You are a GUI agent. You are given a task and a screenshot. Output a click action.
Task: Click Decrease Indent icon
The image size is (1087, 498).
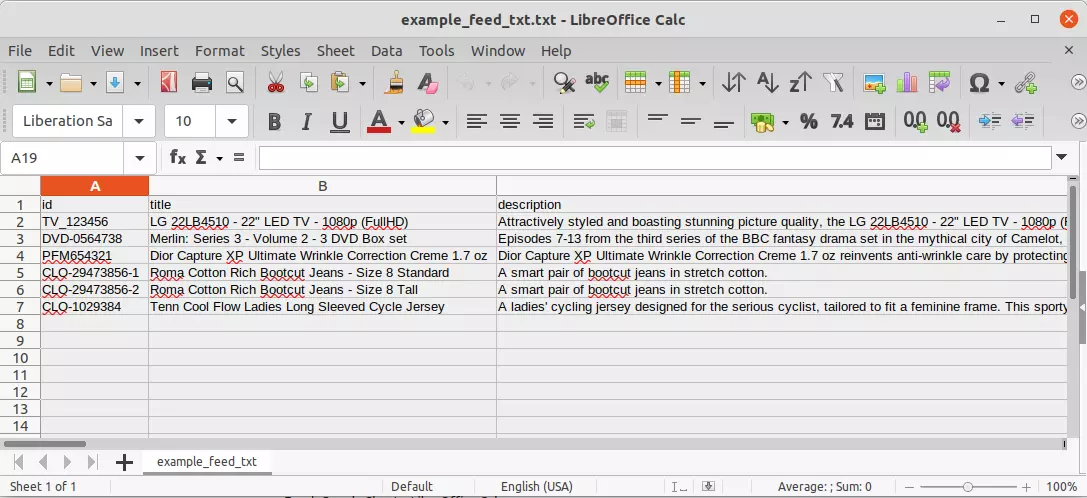pos(1023,121)
